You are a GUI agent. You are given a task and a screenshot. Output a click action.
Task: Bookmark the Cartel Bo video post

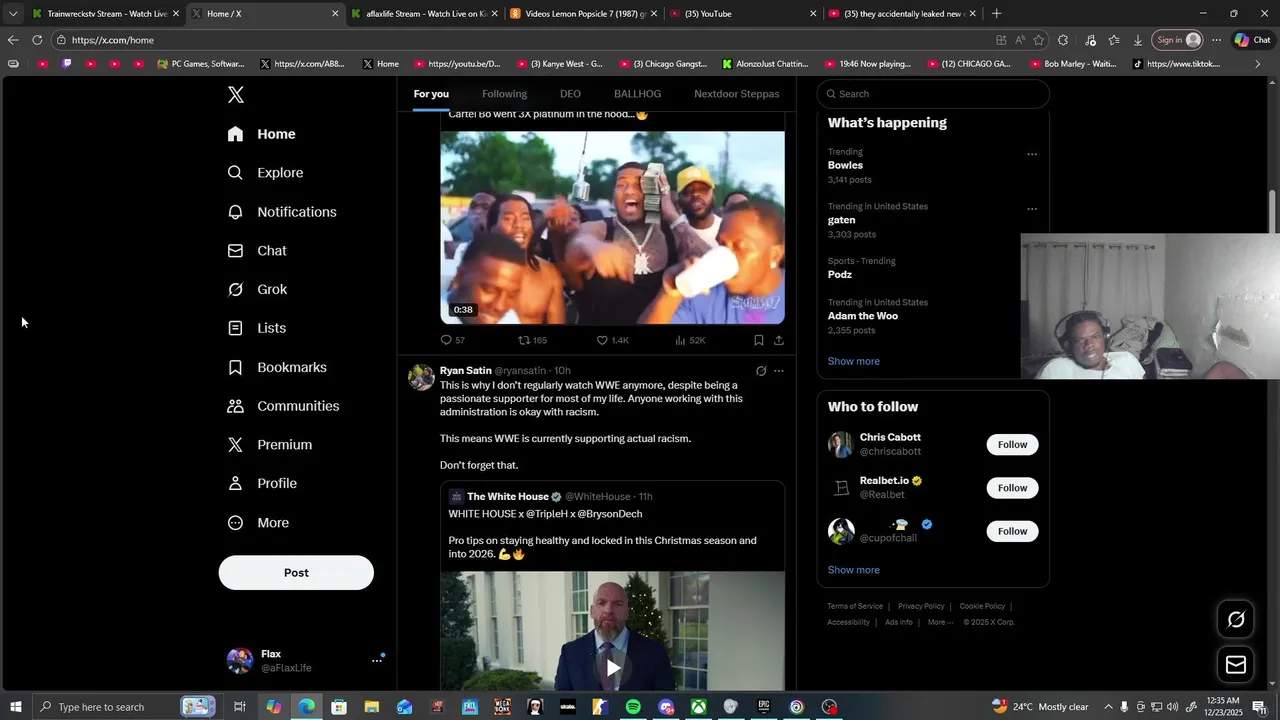click(x=759, y=340)
